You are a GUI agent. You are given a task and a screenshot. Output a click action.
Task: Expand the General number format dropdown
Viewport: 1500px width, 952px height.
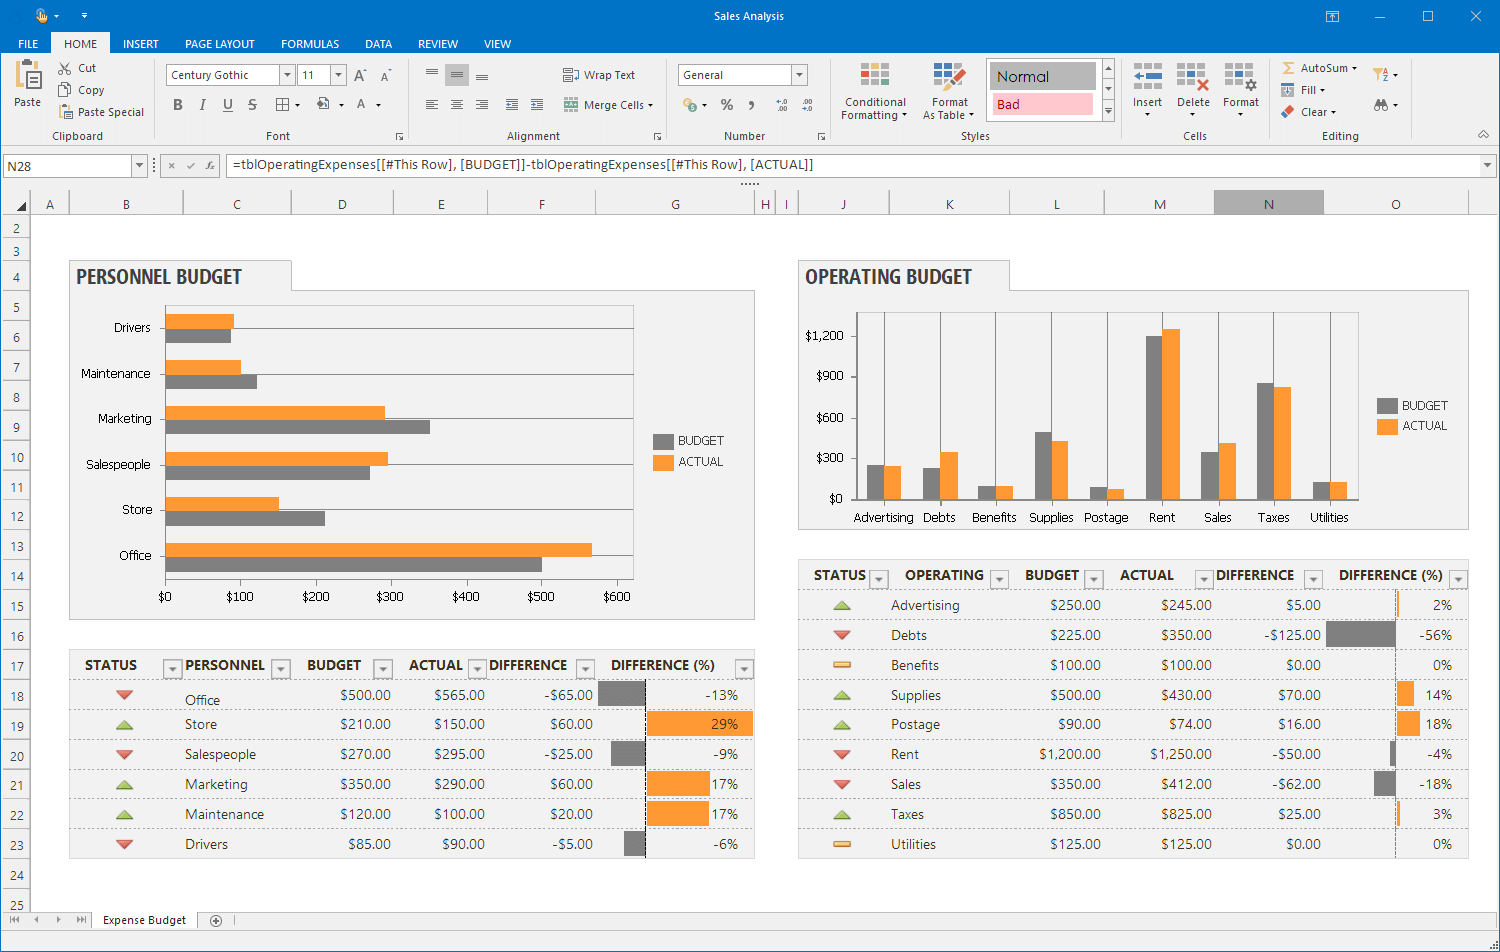pyautogui.click(x=799, y=75)
